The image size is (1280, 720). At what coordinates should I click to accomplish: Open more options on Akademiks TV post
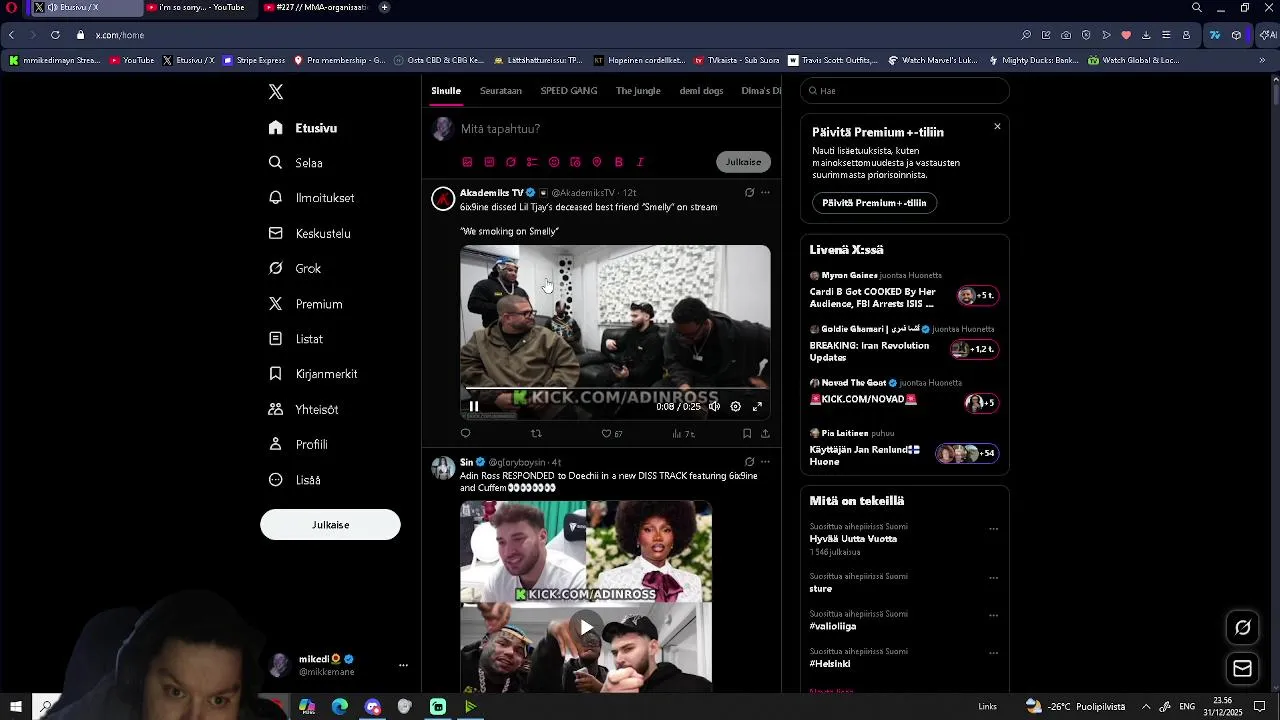pos(765,193)
